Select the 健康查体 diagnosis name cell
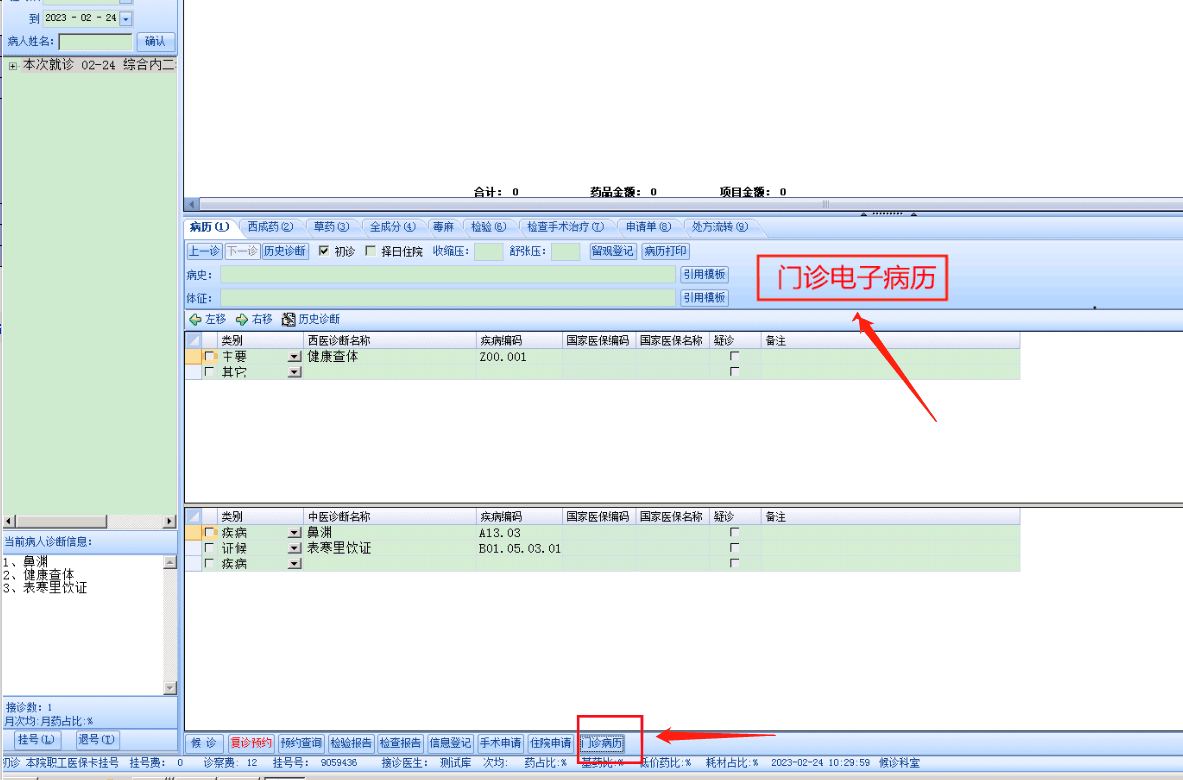Image resolution: width=1183 pixels, height=780 pixels. (x=389, y=356)
